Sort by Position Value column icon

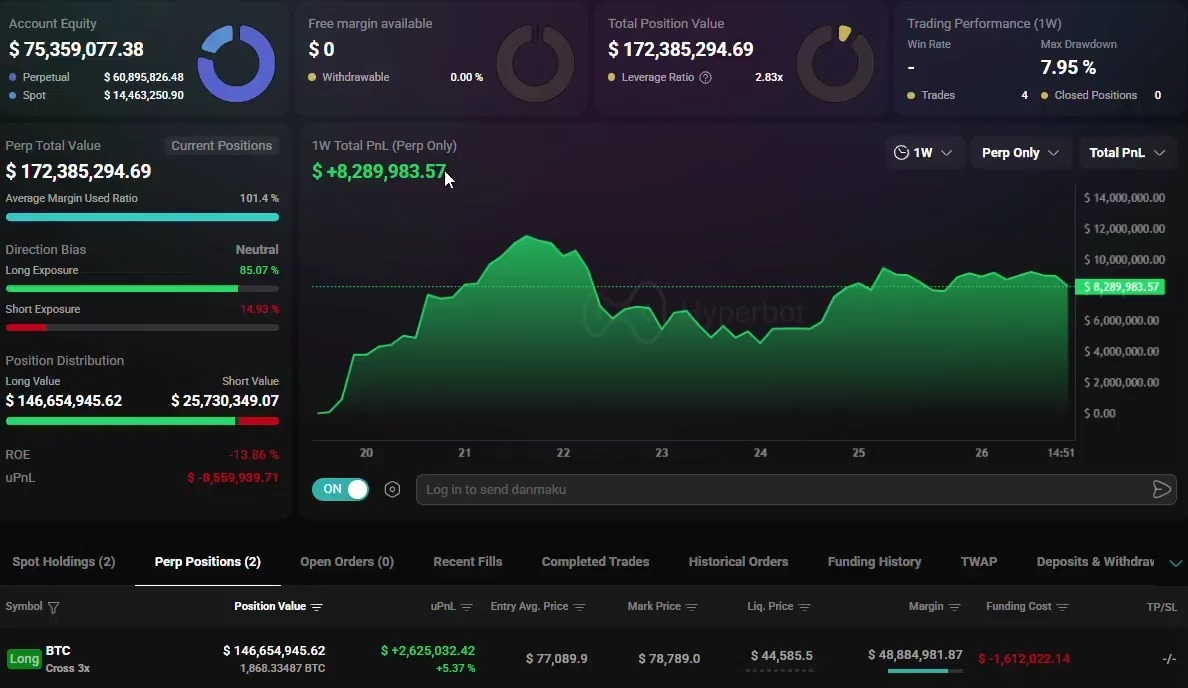coord(317,607)
